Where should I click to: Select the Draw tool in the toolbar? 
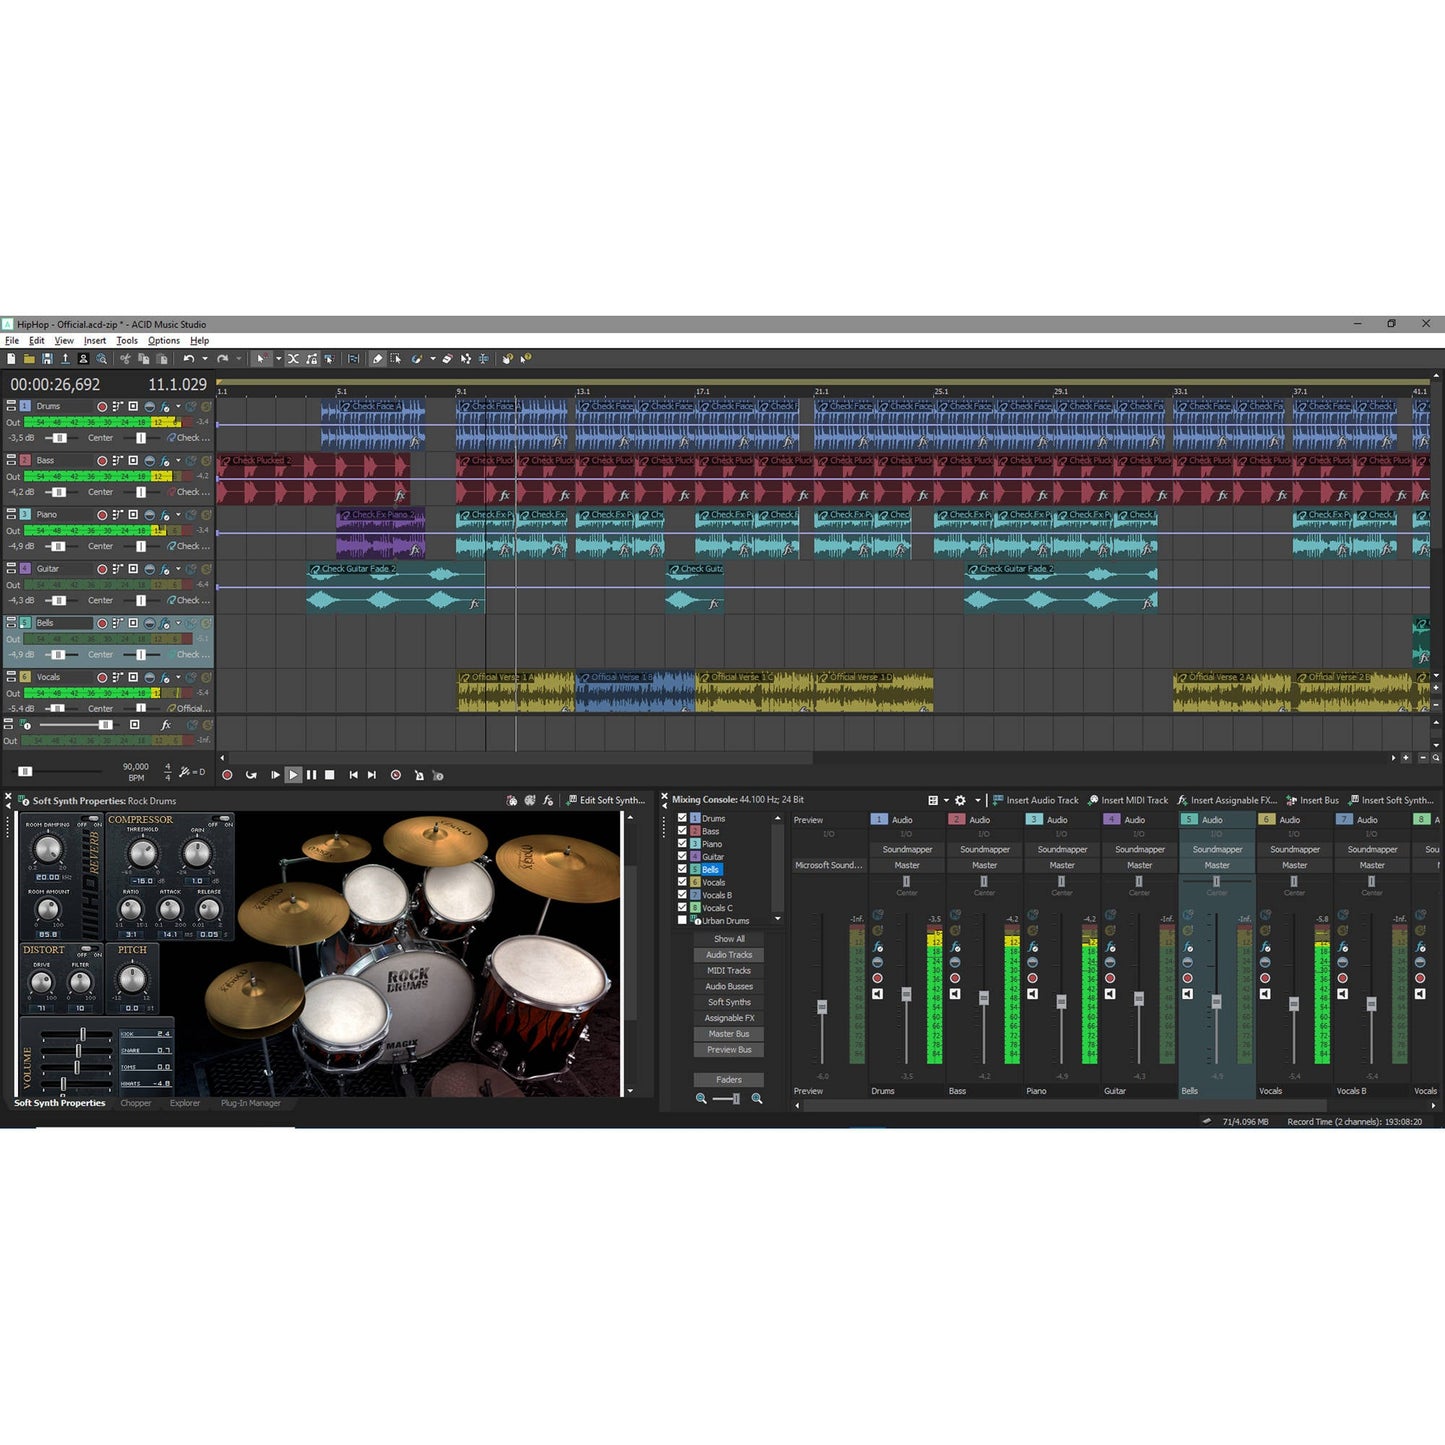click(375, 358)
